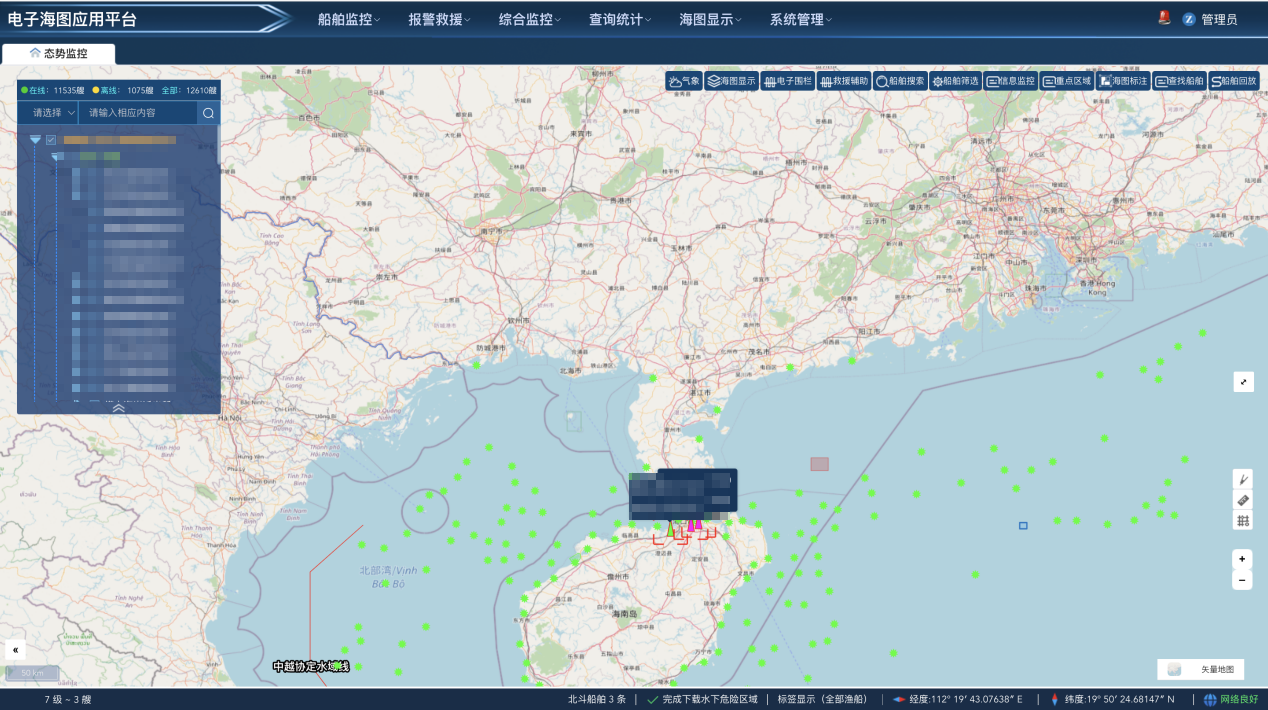Open the 气象 weather tool

tap(685, 81)
